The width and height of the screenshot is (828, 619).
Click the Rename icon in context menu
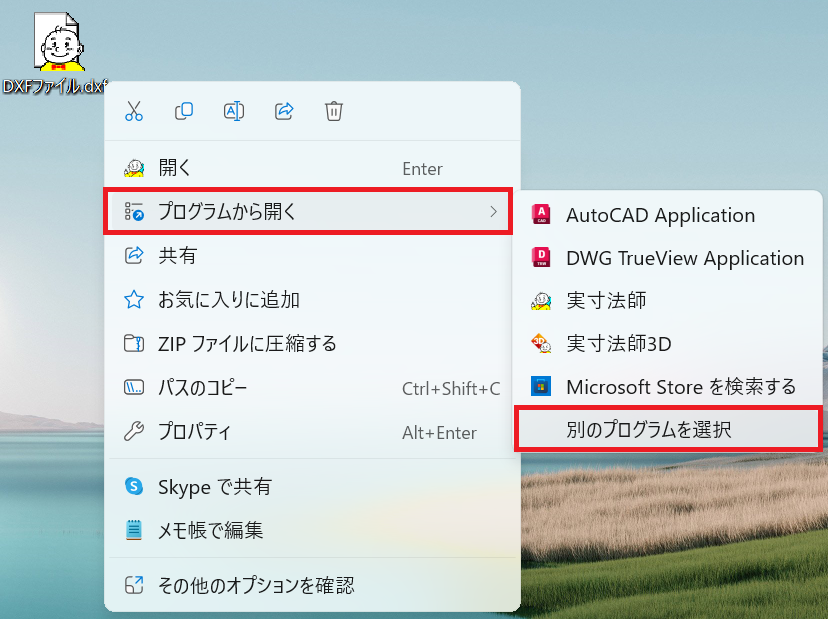point(234,111)
